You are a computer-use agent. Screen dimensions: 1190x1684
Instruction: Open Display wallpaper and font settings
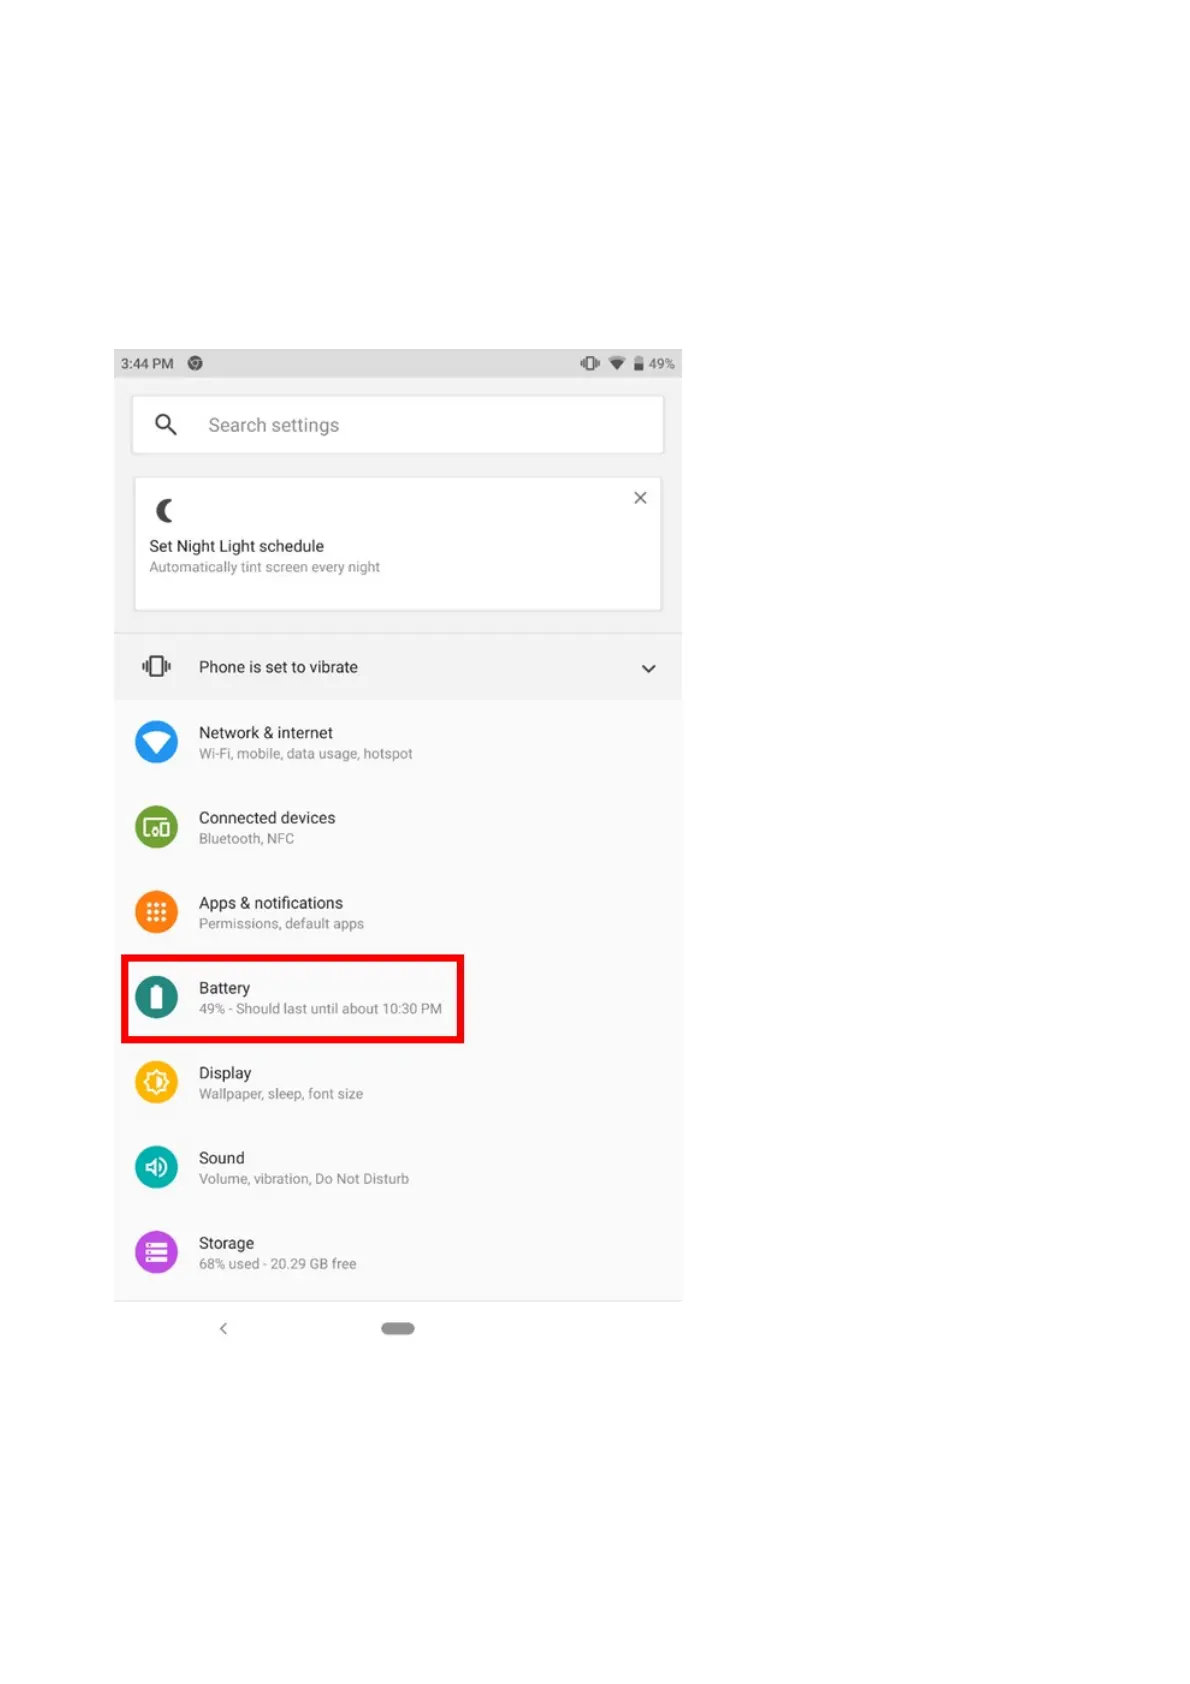pyautogui.click(x=398, y=1082)
